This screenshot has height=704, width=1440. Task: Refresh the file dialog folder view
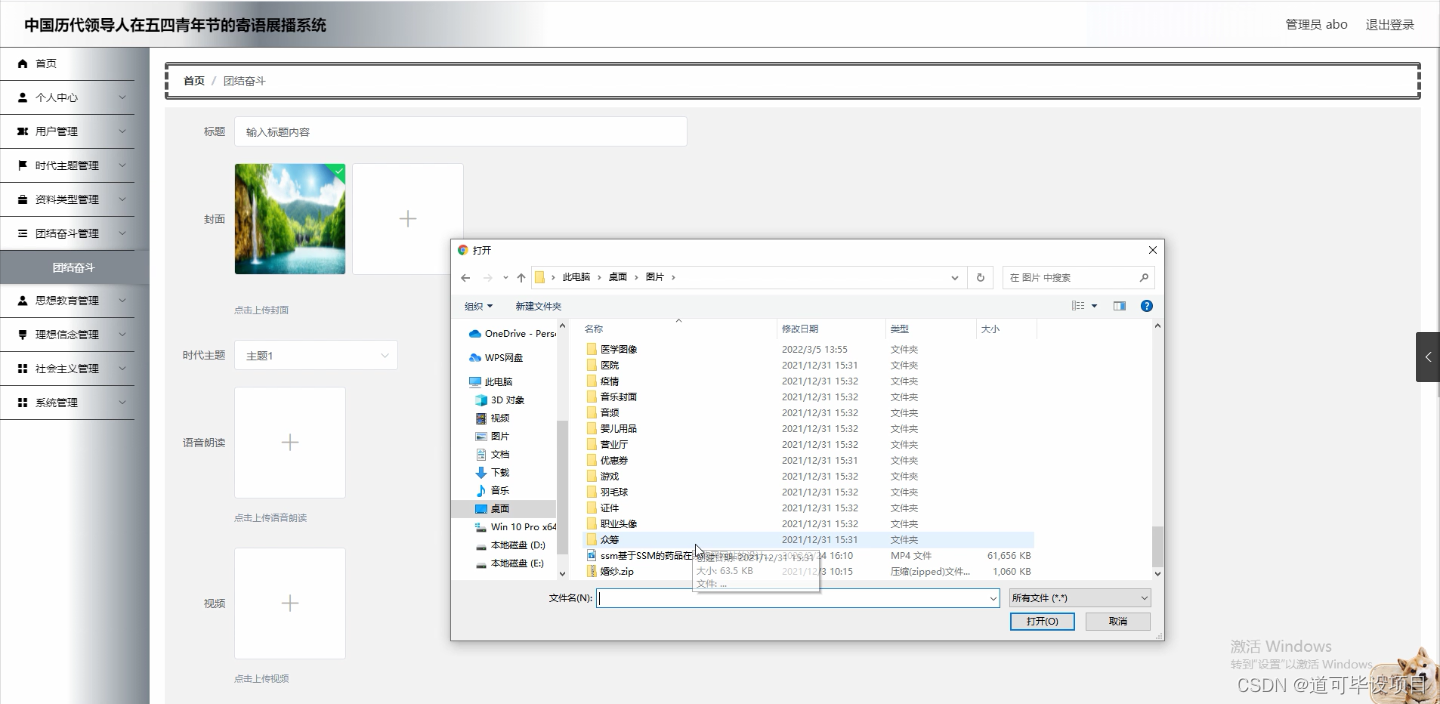[x=981, y=277]
